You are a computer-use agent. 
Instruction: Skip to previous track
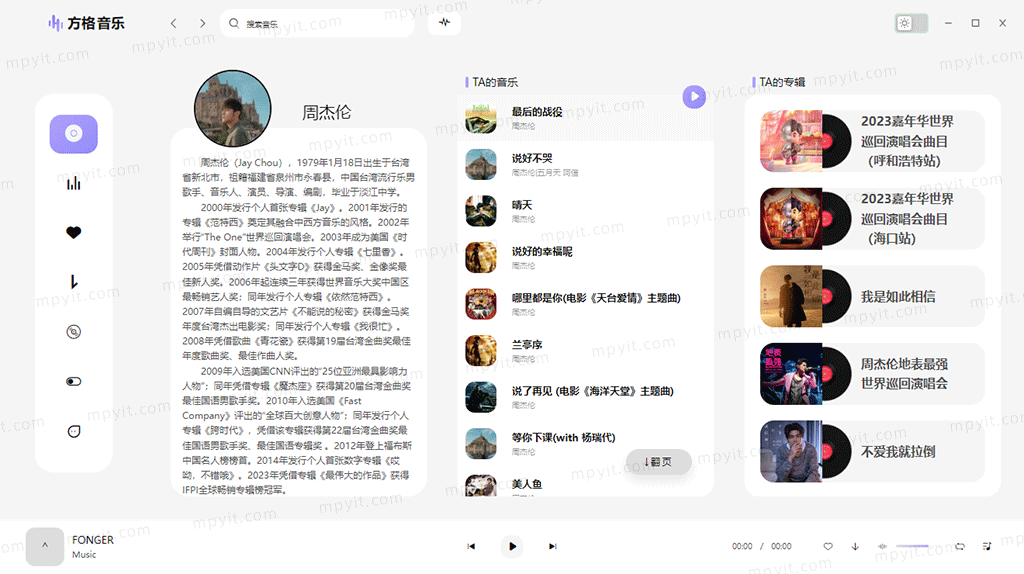point(471,547)
